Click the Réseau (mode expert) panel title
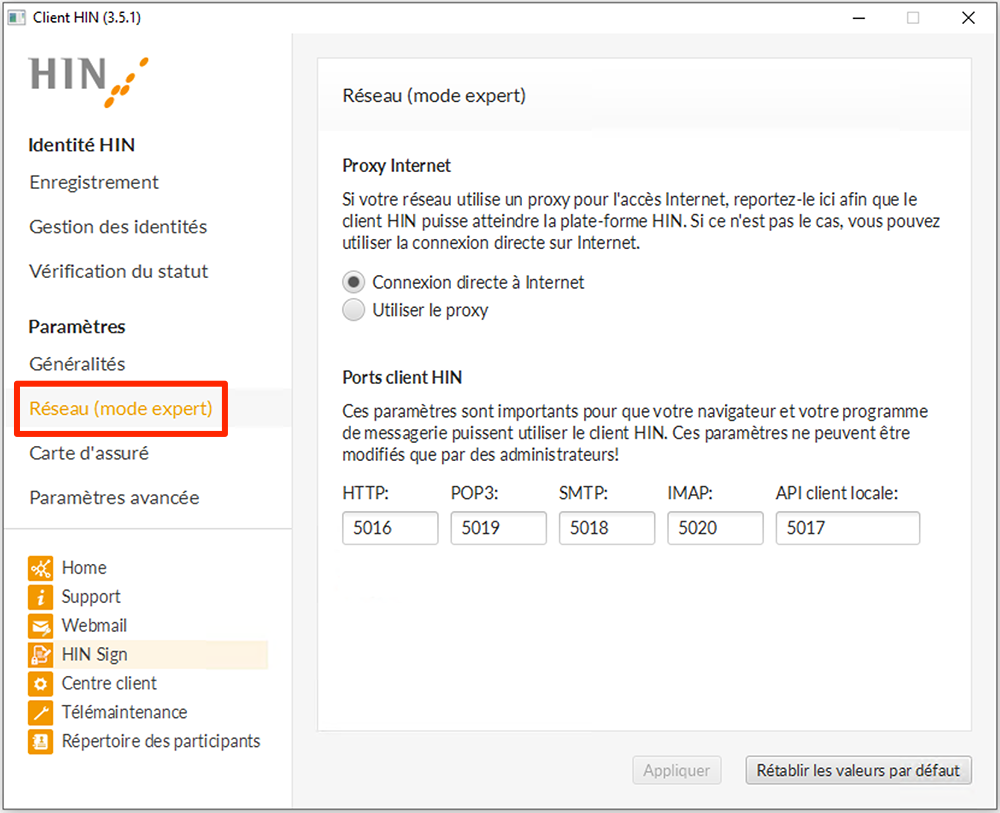Image resolution: width=1000 pixels, height=813 pixels. point(434,96)
